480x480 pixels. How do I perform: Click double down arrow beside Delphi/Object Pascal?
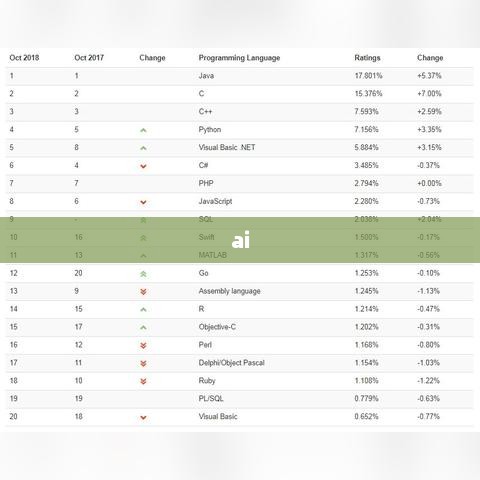(143, 363)
